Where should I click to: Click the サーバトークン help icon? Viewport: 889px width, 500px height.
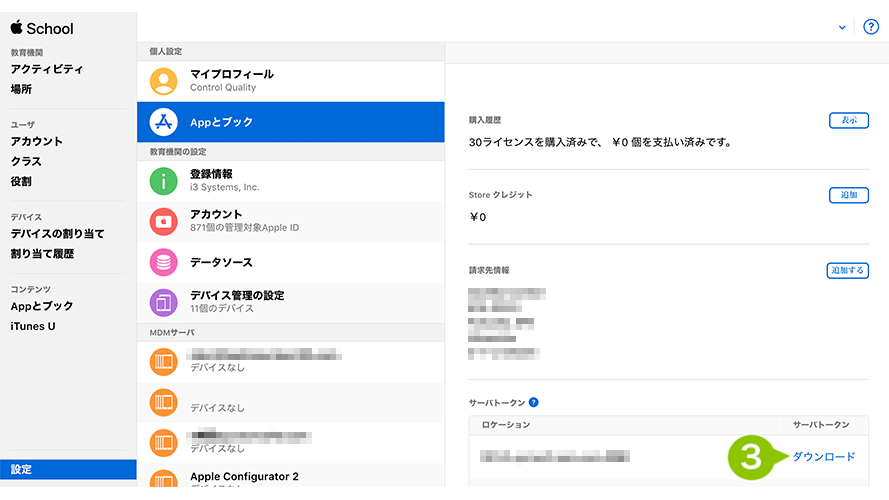(534, 402)
